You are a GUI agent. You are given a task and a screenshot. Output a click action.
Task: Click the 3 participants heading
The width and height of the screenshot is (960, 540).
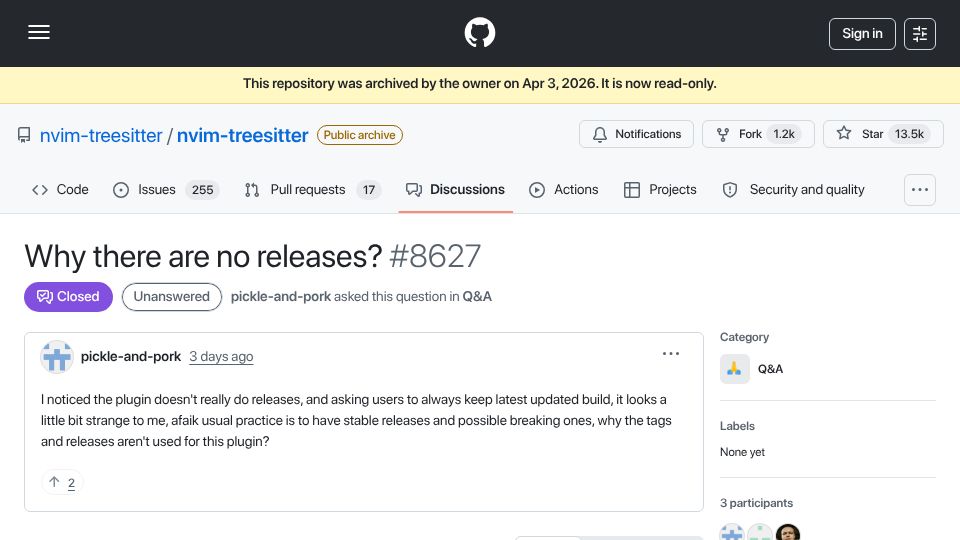click(756, 503)
